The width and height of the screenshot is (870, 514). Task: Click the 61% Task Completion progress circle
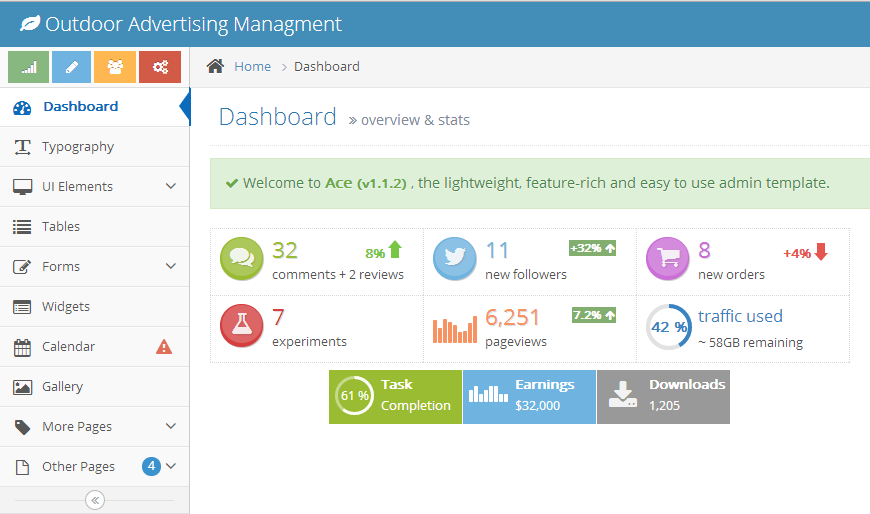(x=354, y=396)
